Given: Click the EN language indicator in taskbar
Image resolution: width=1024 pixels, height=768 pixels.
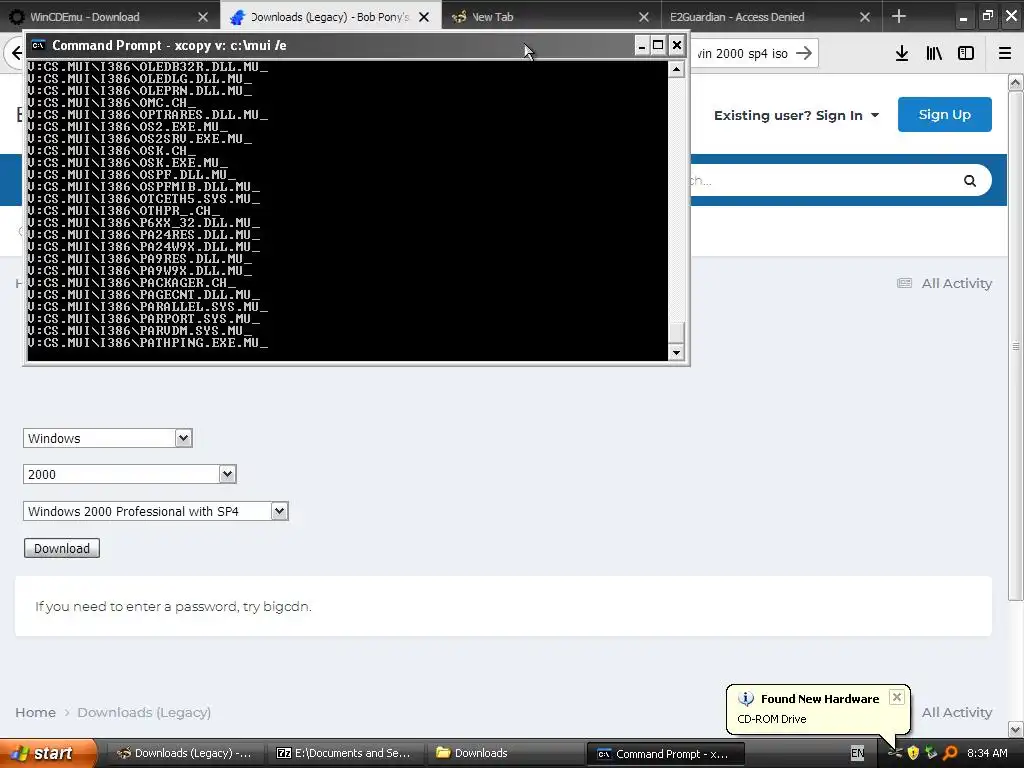Looking at the screenshot, I should click(857, 753).
